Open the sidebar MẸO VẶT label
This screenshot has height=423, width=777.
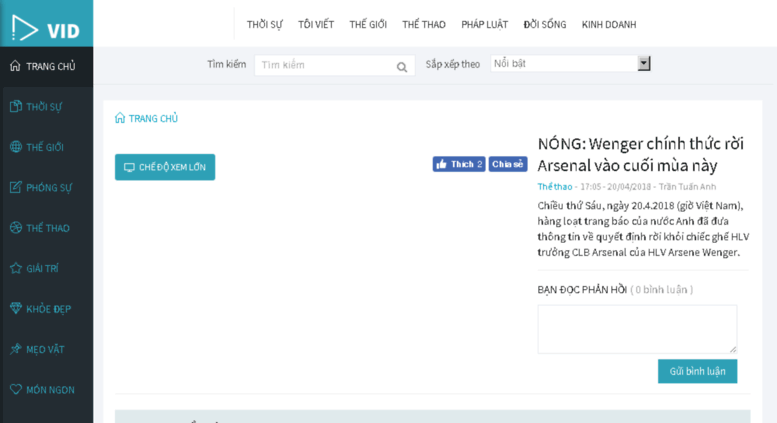(x=45, y=350)
